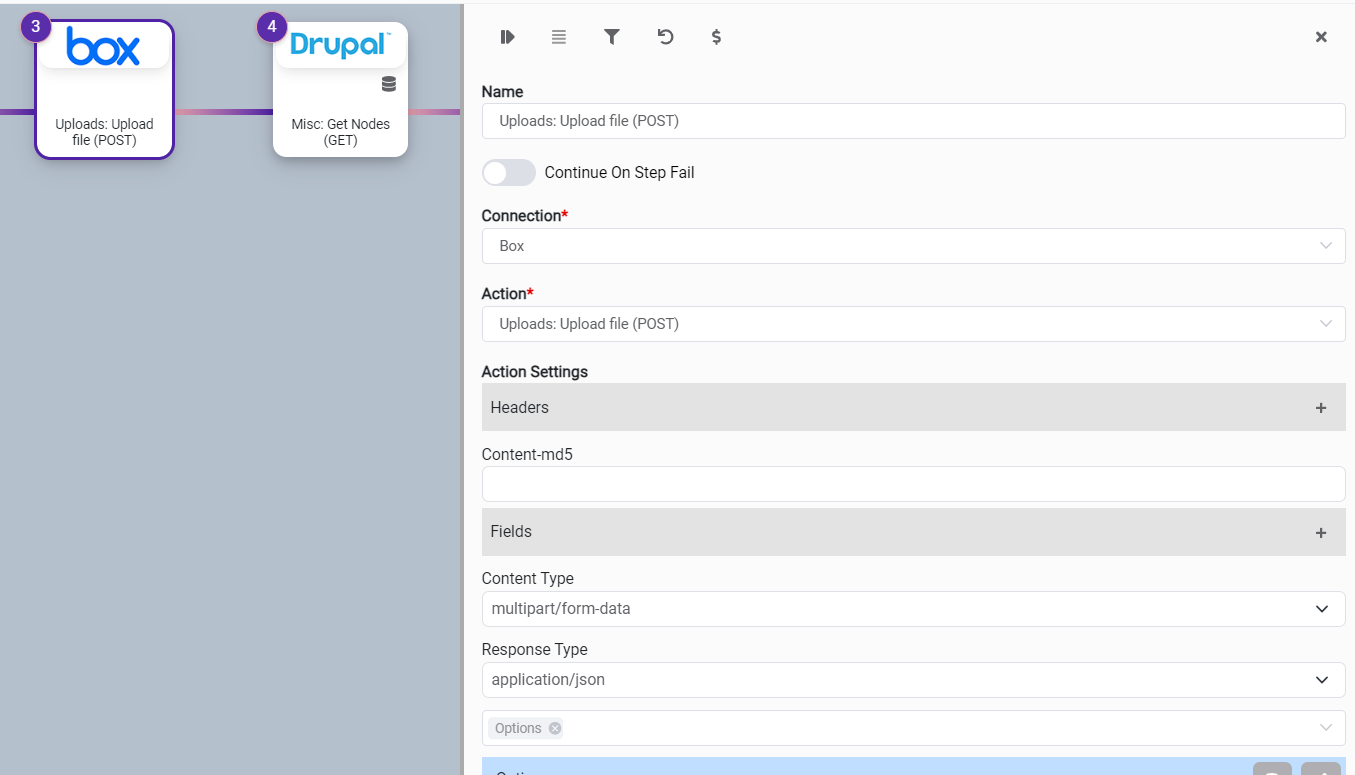
Task: Click the dollar sign icon
Action: click(x=716, y=37)
